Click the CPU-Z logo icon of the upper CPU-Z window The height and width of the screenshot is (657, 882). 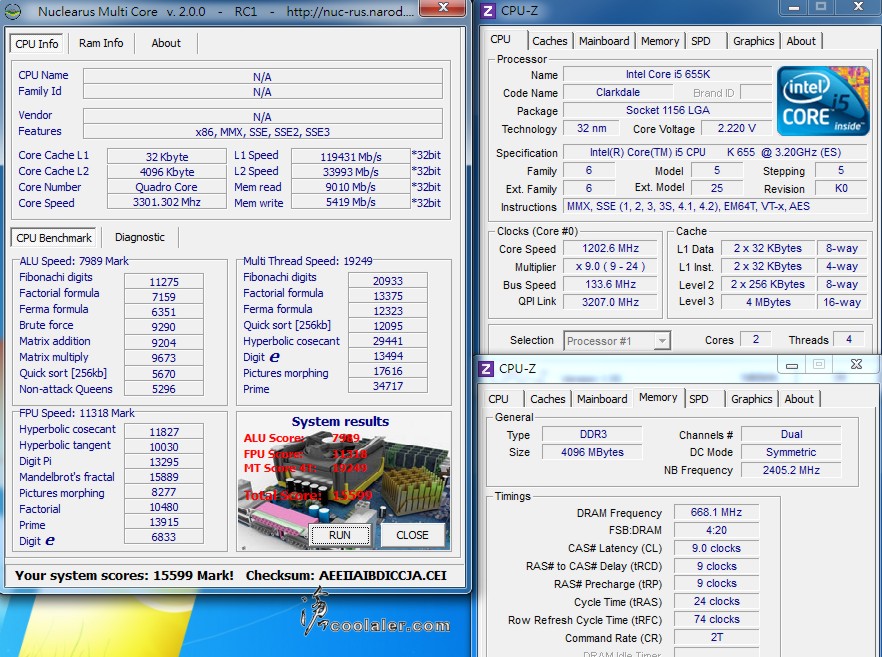[x=488, y=11]
